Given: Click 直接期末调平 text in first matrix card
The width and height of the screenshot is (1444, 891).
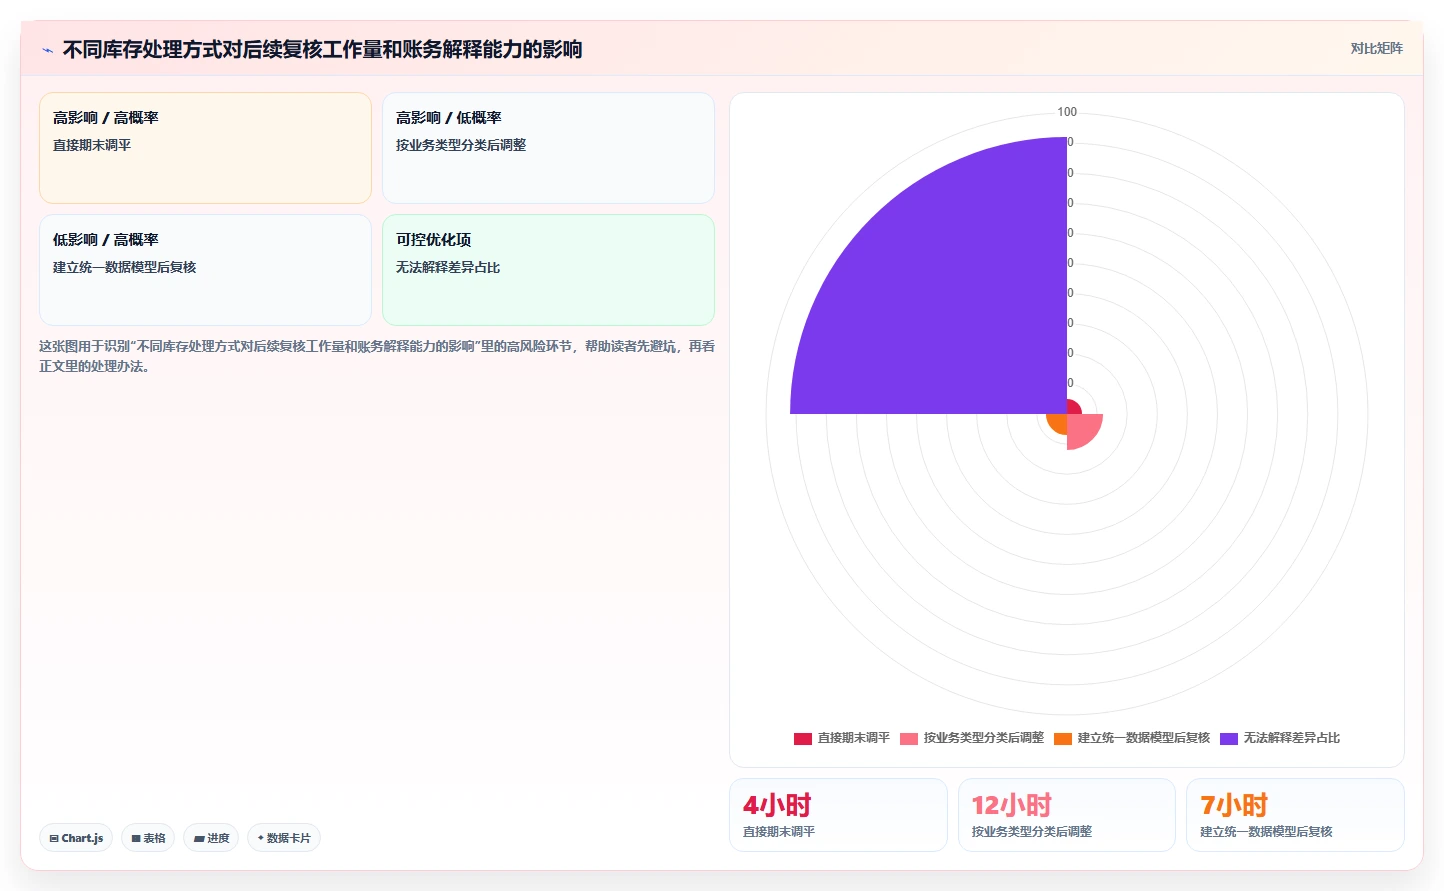Looking at the screenshot, I should pyautogui.click(x=92, y=145).
